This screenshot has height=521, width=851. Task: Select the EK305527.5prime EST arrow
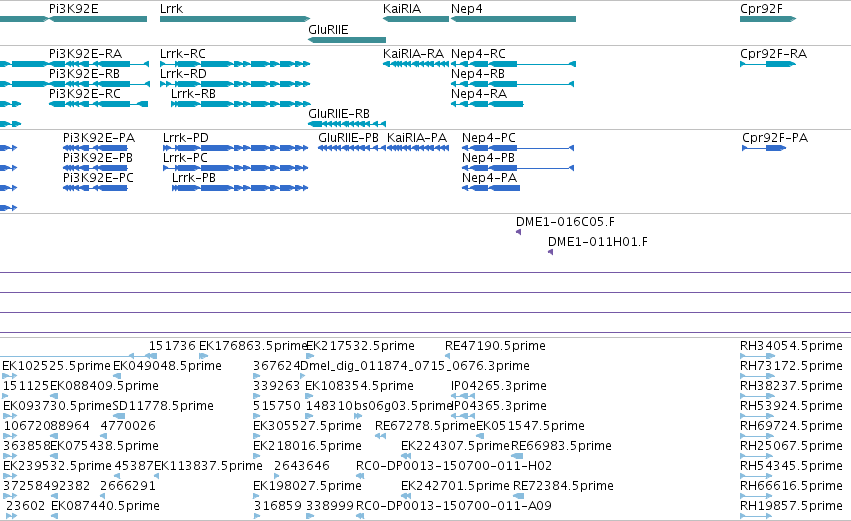click(x=257, y=436)
